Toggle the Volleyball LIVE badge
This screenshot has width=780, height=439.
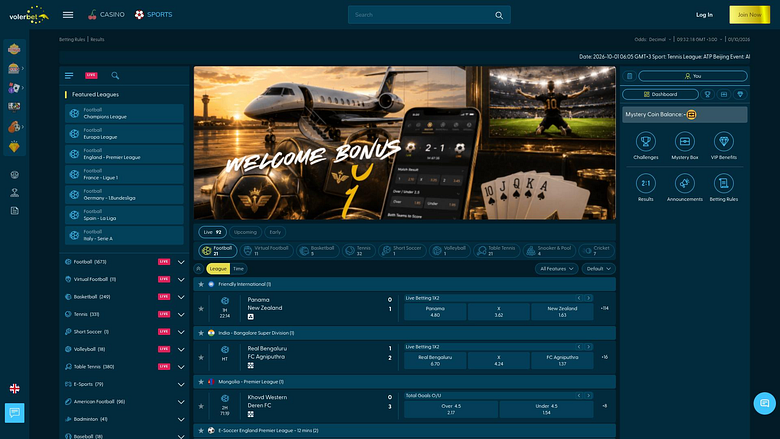164,349
